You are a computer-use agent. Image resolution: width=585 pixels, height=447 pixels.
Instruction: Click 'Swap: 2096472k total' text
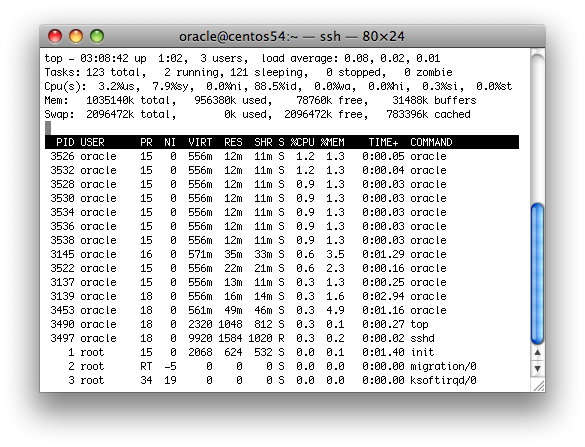pyautogui.click(x=107, y=115)
